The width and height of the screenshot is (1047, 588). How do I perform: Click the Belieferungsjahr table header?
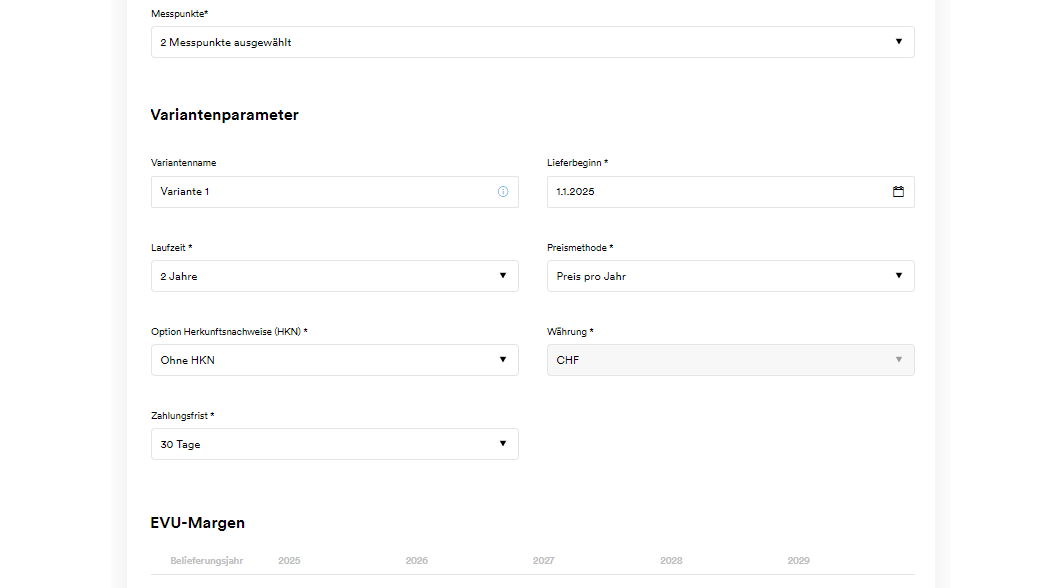(206, 561)
